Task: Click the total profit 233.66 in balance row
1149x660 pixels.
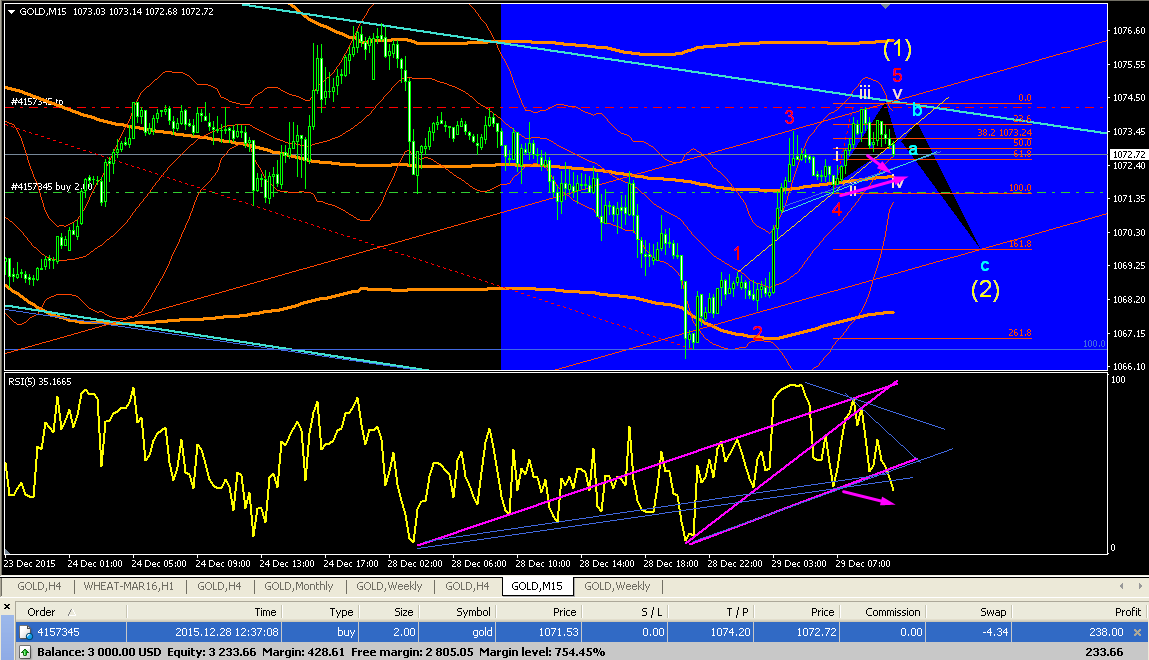Action: coord(1104,652)
